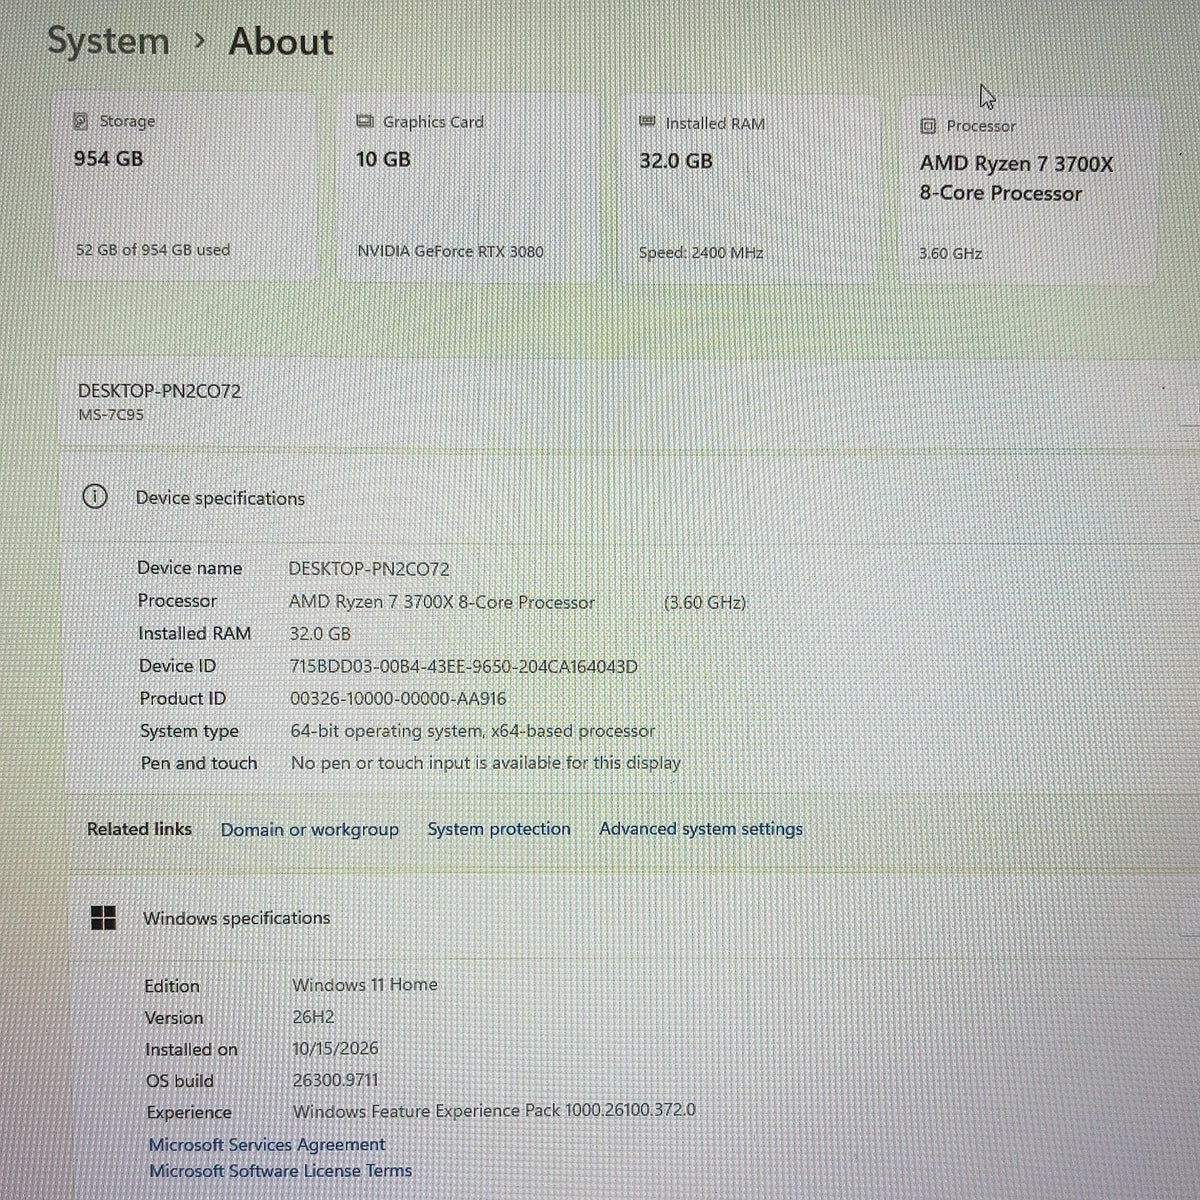Select Product ID 00326-10000-00000-AA916
This screenshot has height=1200, width=1200.
[398, 698]
